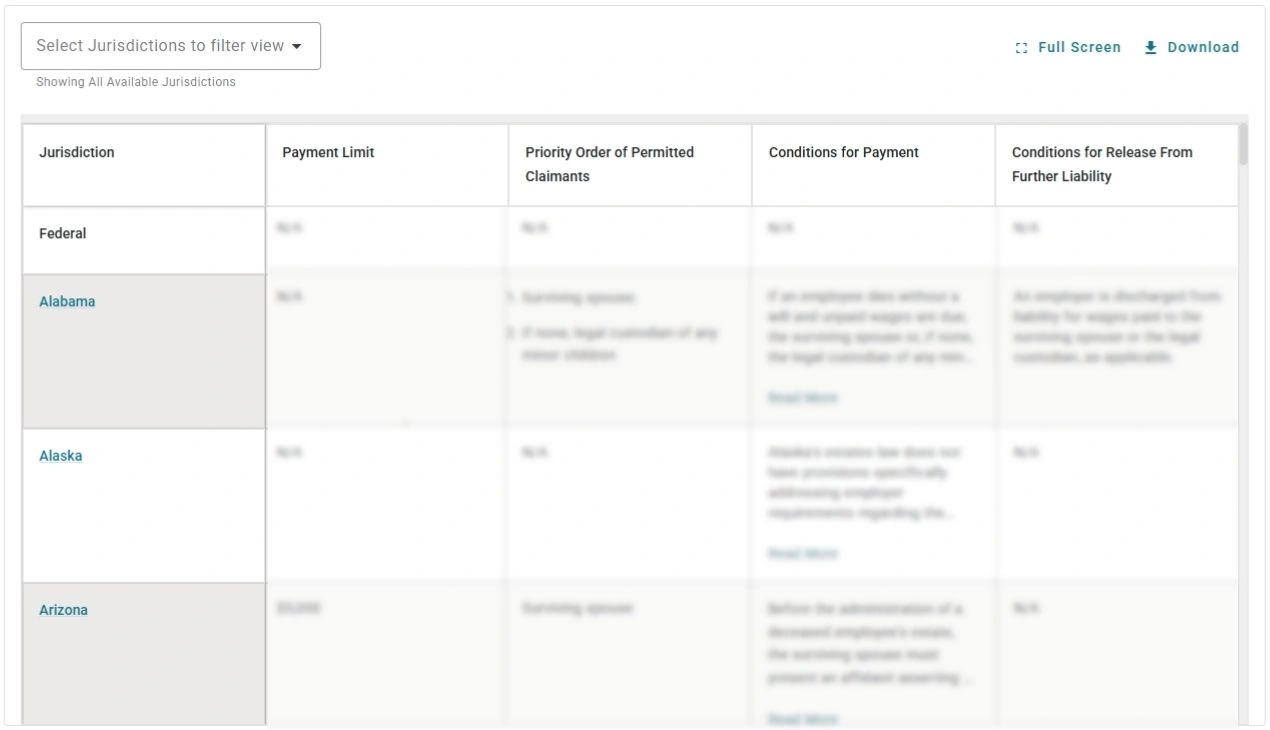Click the Payment Limit column header
This screenshot has height=730, width=1270.
[327, 152]
